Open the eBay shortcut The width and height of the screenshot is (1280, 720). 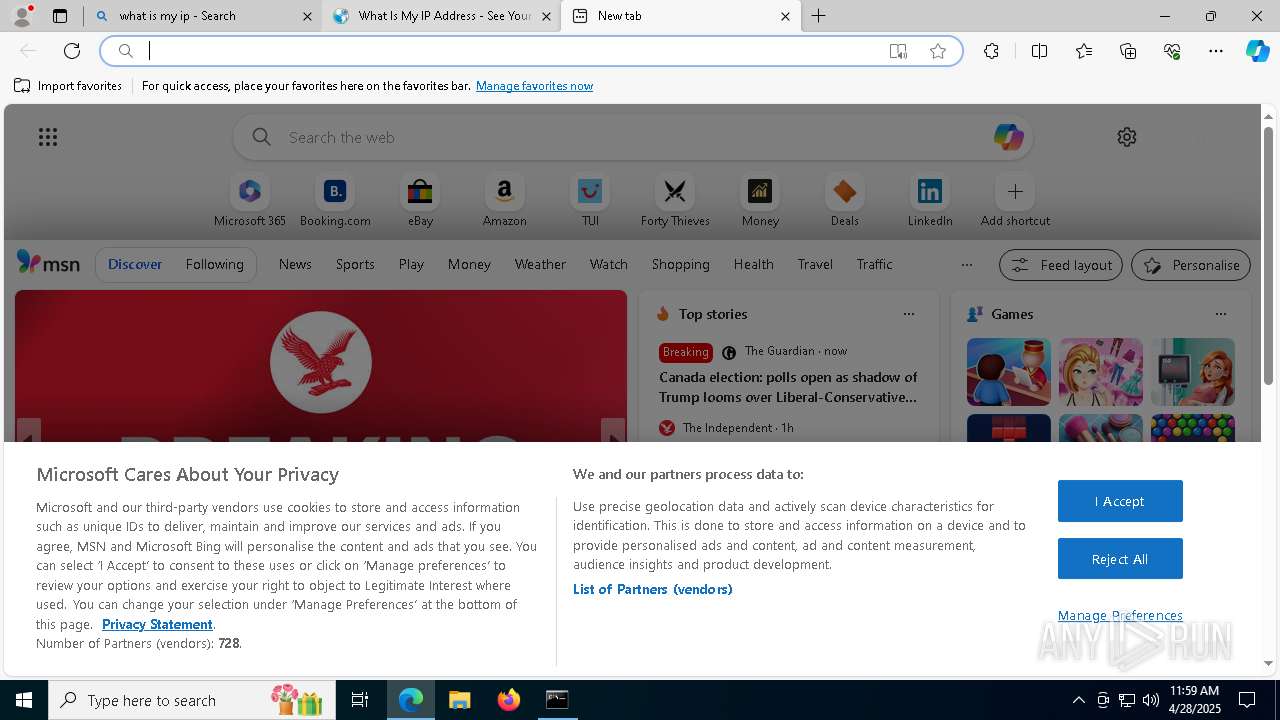click(x=420, y=201)
